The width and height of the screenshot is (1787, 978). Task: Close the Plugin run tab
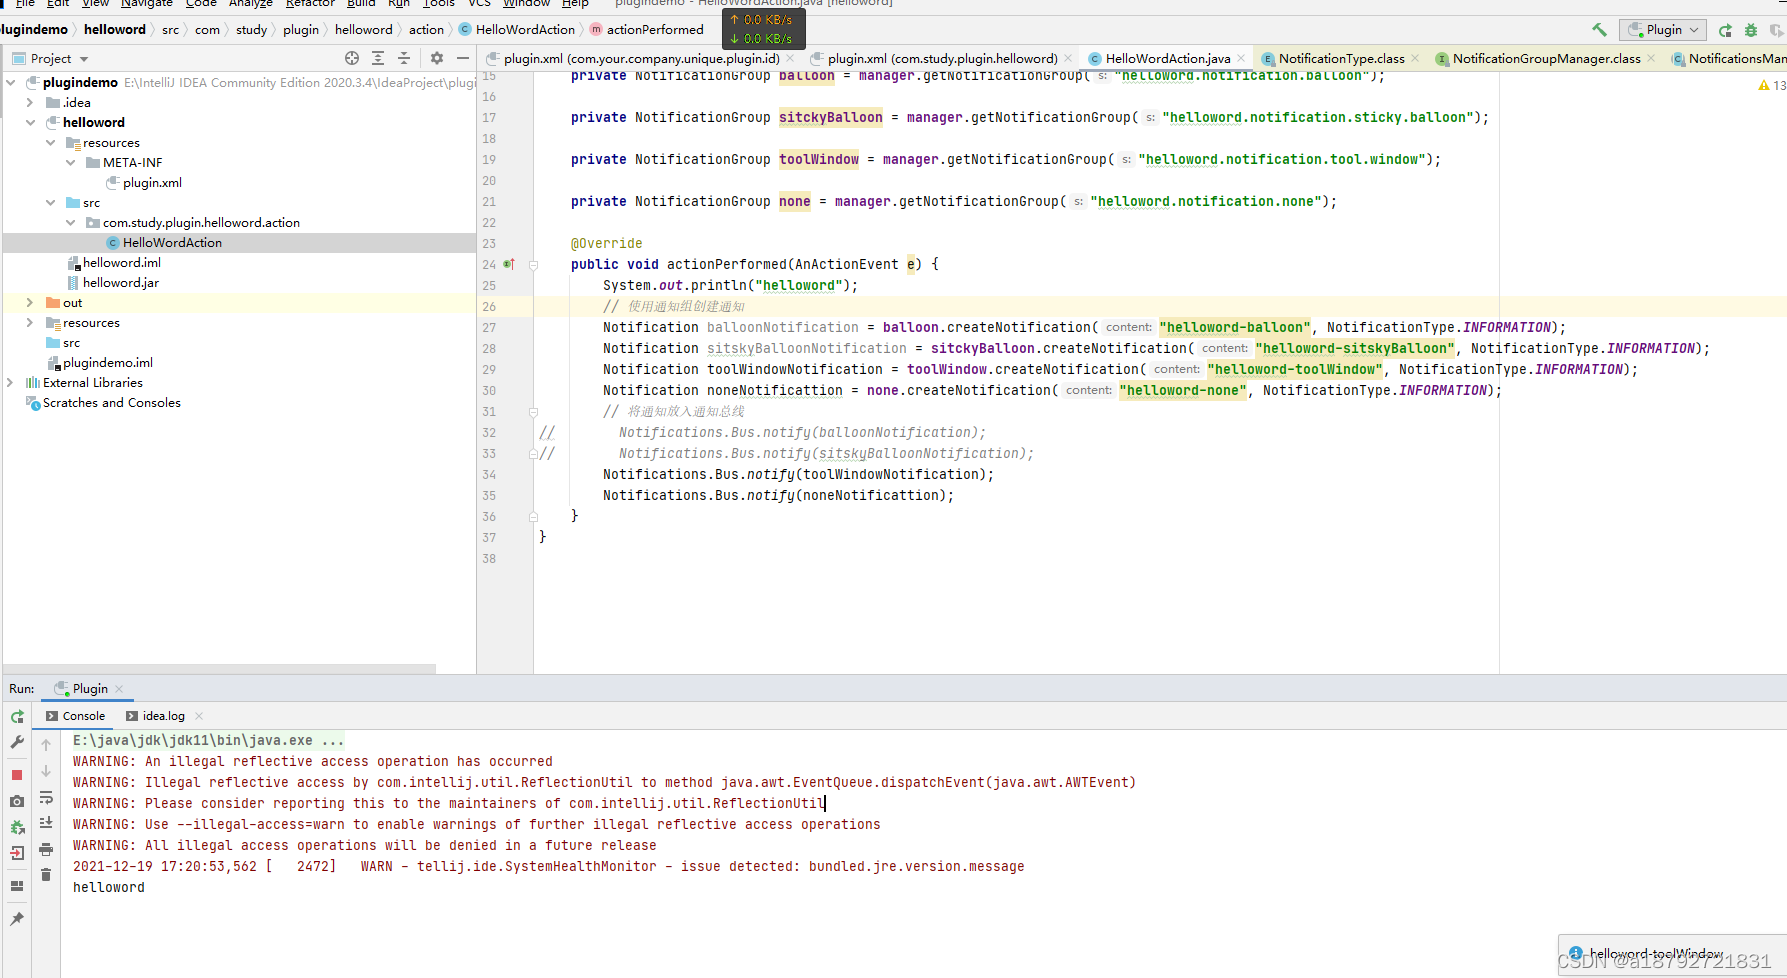click(119, 689)
